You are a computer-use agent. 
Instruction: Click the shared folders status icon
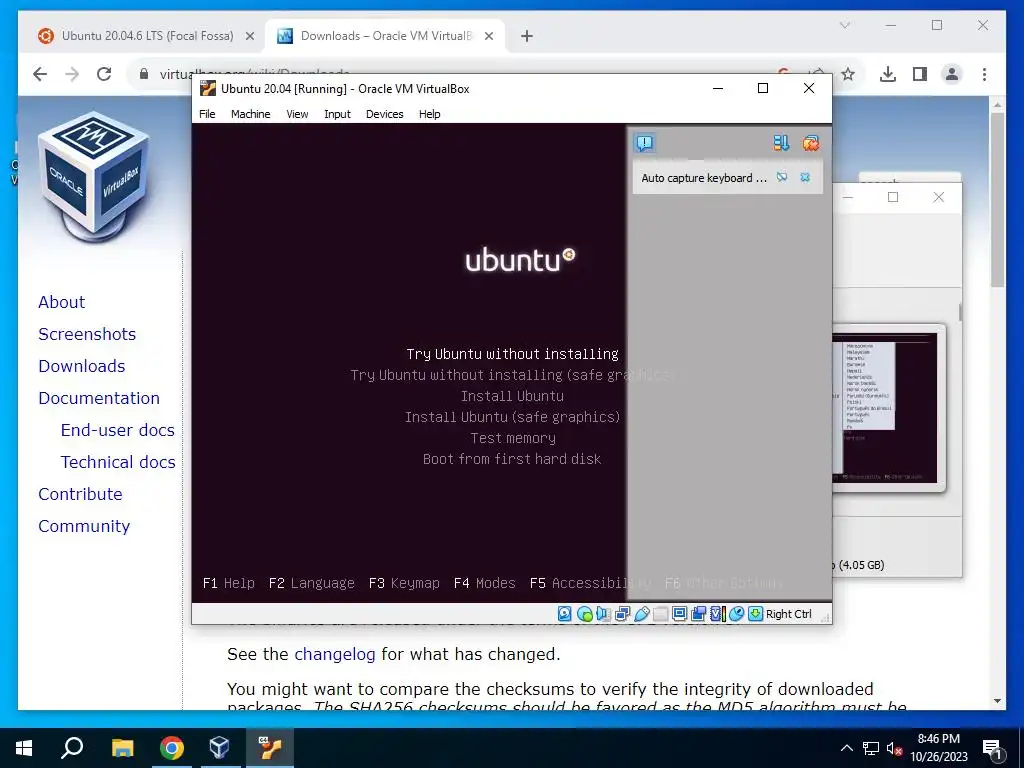click(660, 614)
